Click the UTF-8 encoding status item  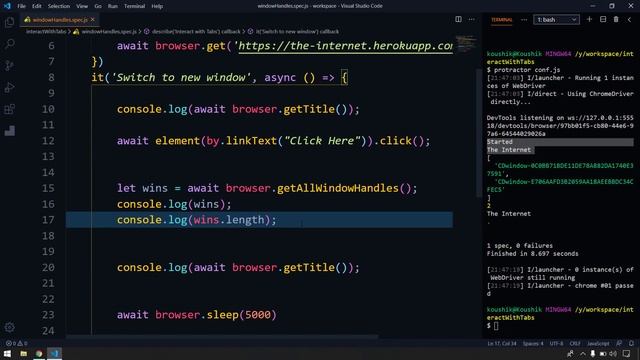(x=556, y=343)
